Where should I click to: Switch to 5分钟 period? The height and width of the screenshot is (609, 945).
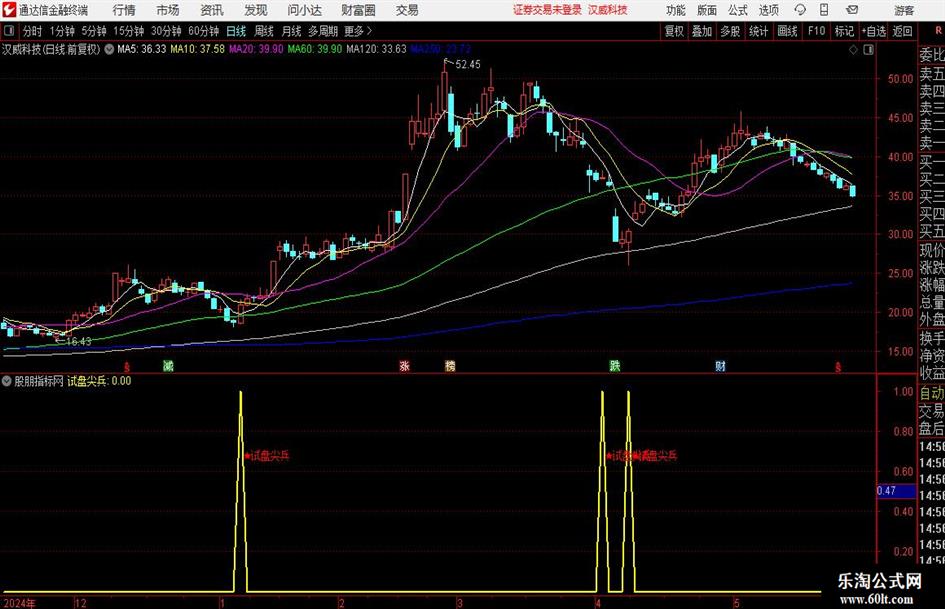point(94,31)
